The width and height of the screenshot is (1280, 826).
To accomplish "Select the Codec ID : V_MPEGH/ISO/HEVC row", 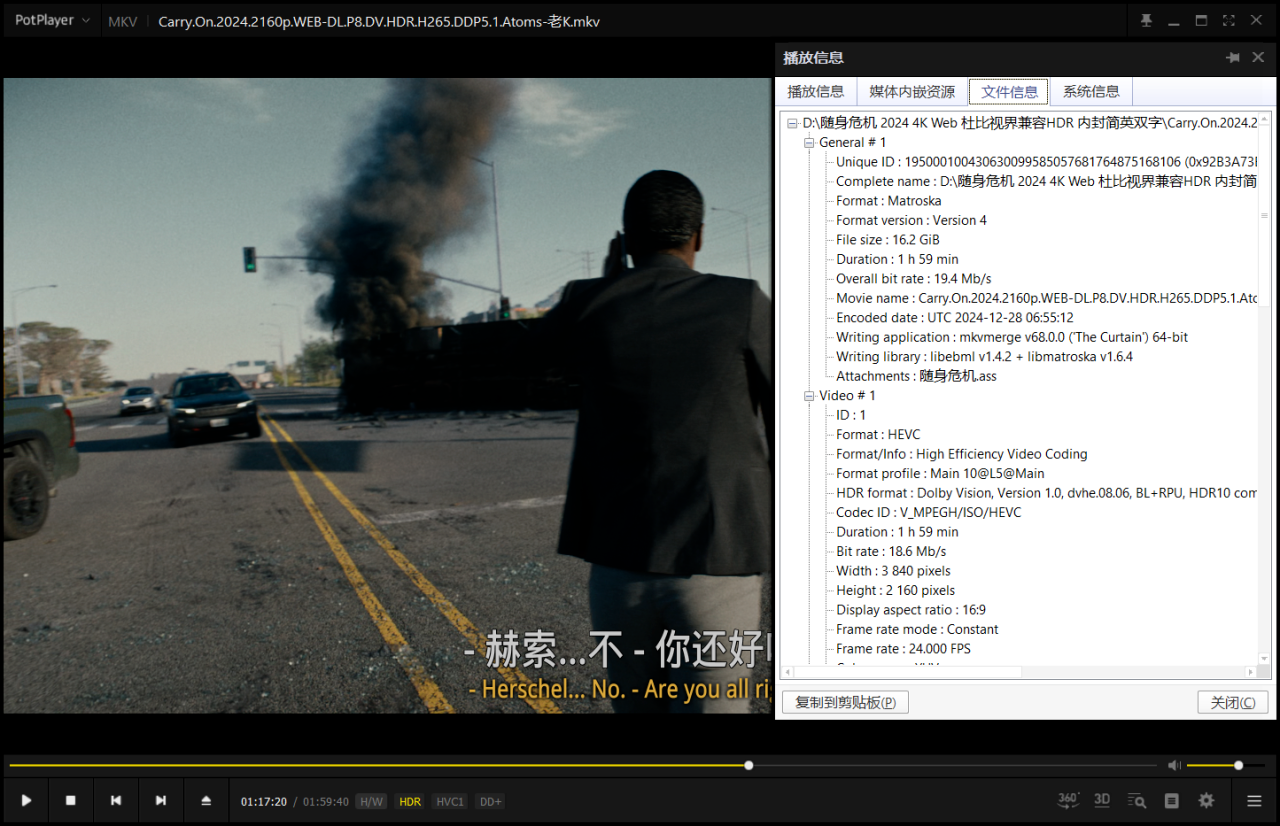I will coord(929,513).
